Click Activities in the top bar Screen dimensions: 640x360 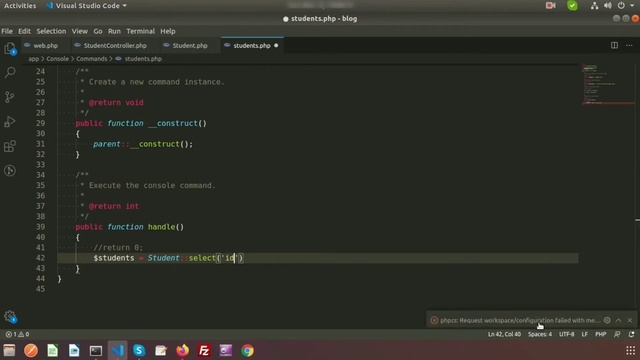(20, 6)
